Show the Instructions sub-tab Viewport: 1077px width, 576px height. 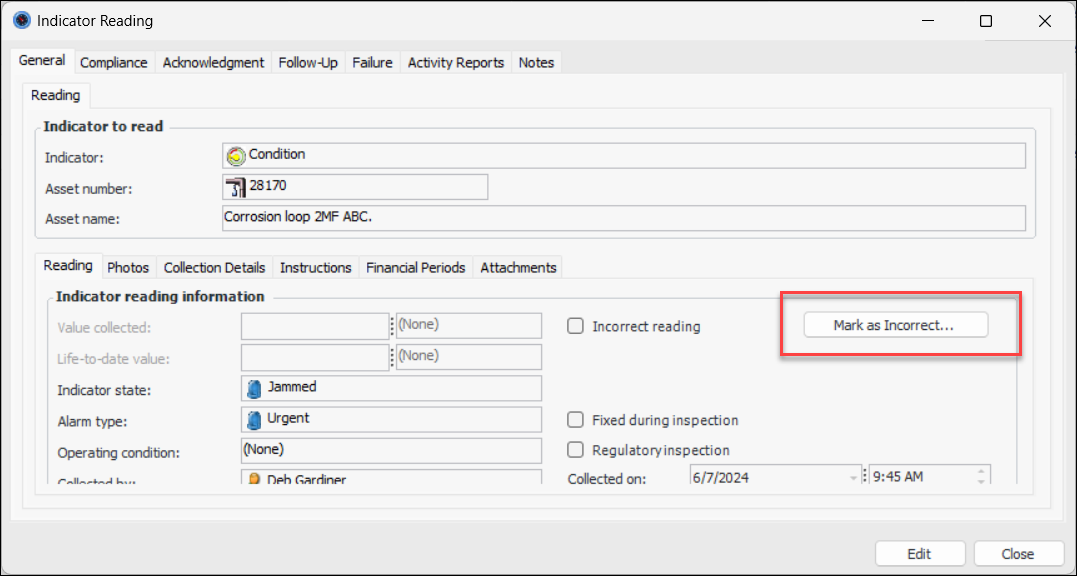pyautogui.click(x=316, y=268)
